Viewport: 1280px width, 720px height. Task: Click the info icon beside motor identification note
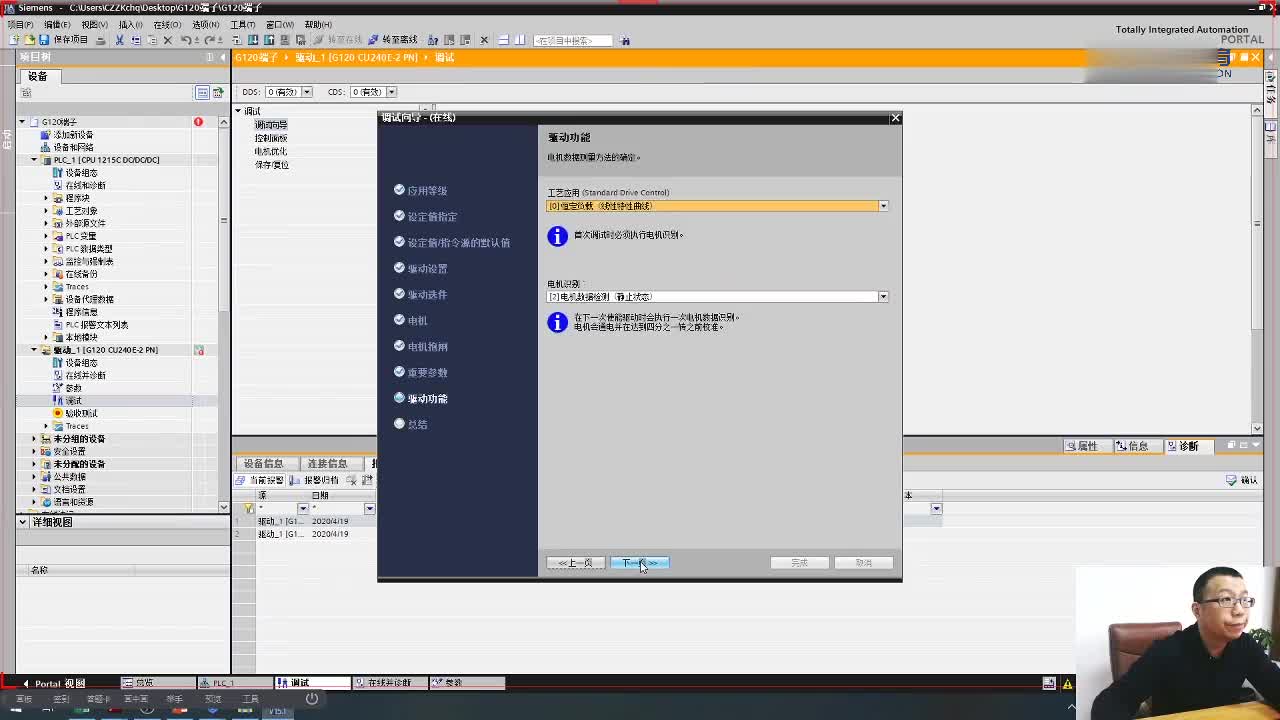558,322
